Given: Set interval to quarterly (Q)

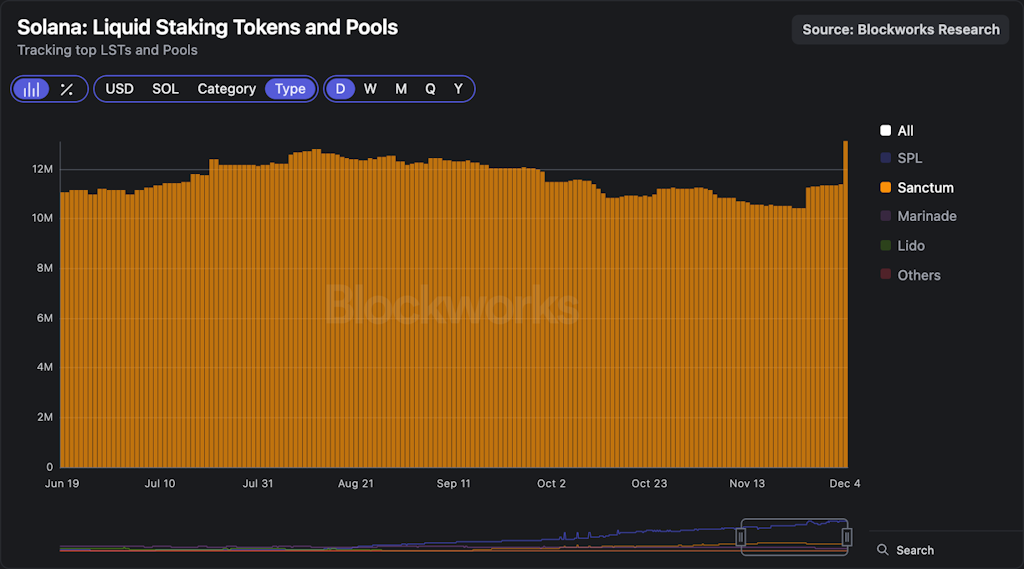Looking at the screenshot, I should click(x=430, y=89).
